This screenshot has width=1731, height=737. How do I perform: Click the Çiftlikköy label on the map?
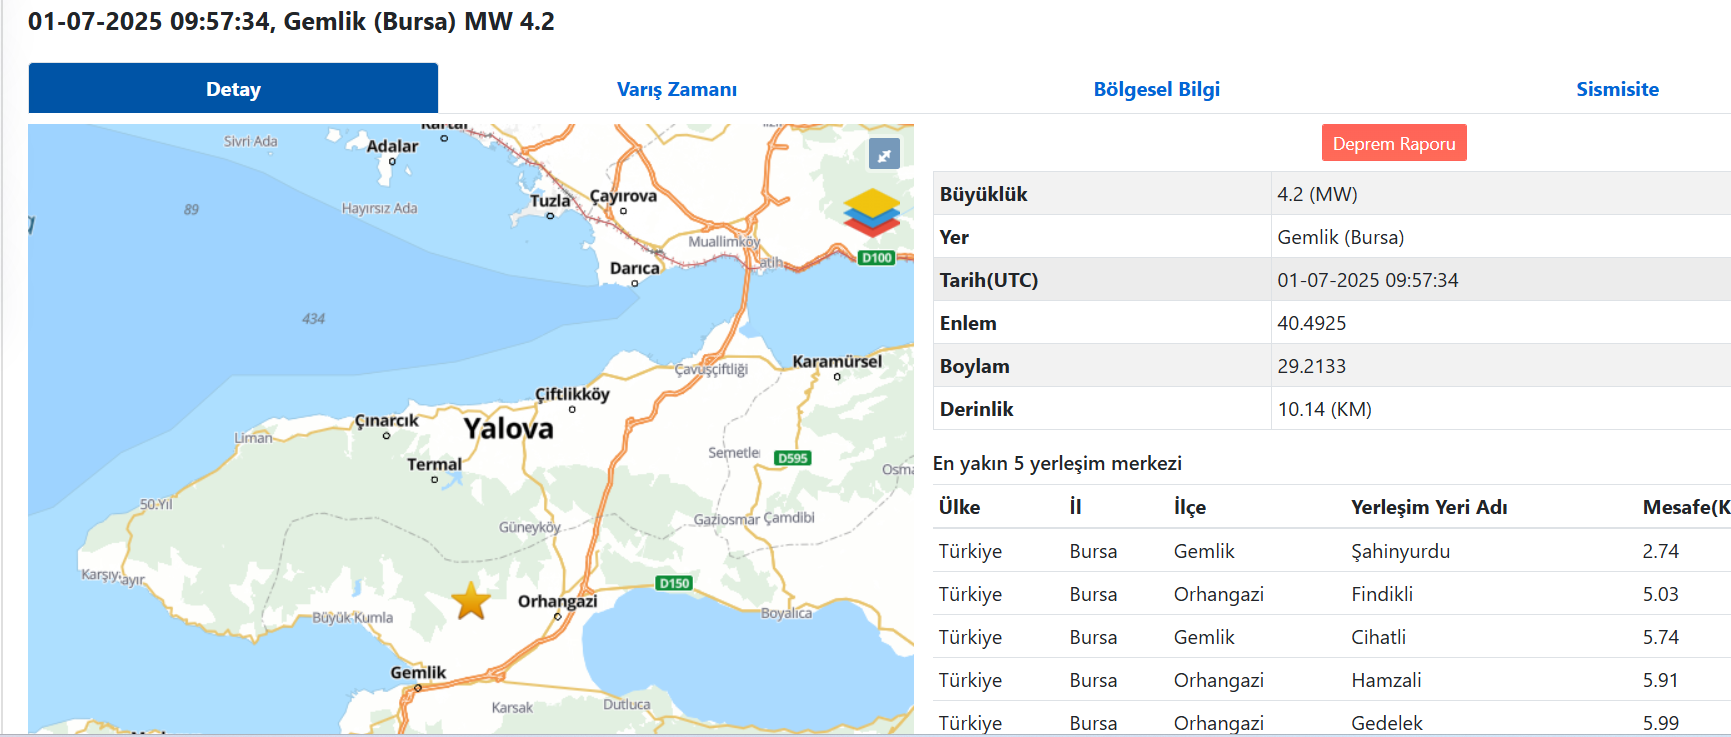click(x=572, y=394)
